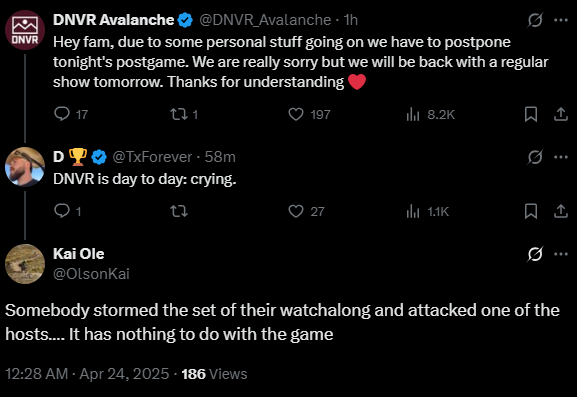Image resolution: width=577 pixels, height=397 pixels.
Task: Open the 12:28 AM Apr 24, 2025 timestamp
Action: point(87,374)
